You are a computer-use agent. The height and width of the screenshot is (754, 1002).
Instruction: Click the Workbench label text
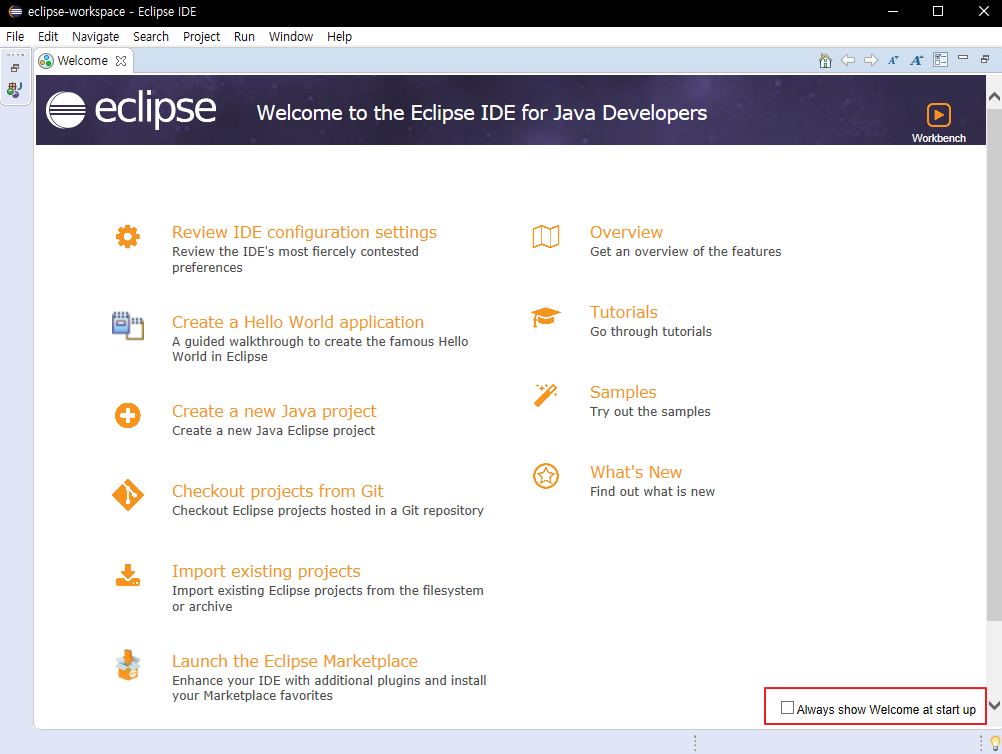(x=938, y=138)
